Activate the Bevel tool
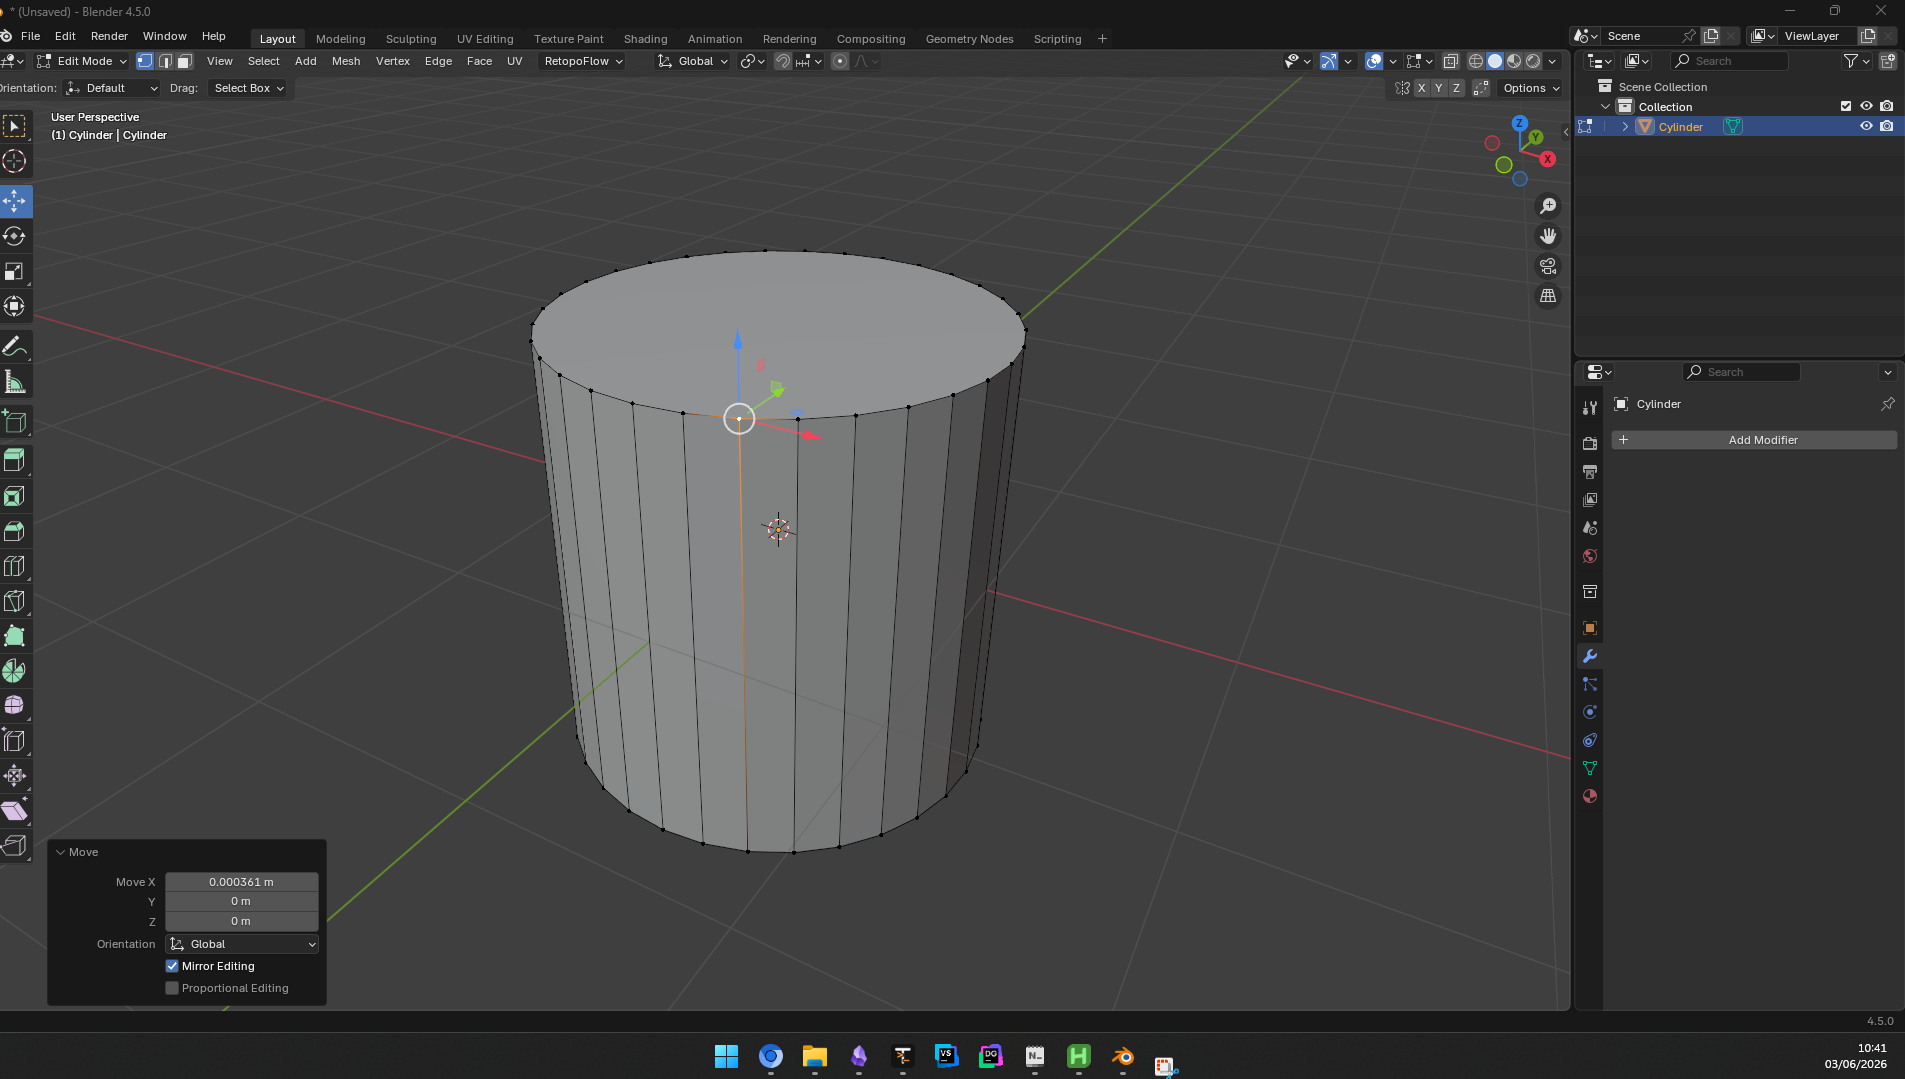This screenshot has width=1905, height=1079. pyautogui.click(x=15, y=531)
